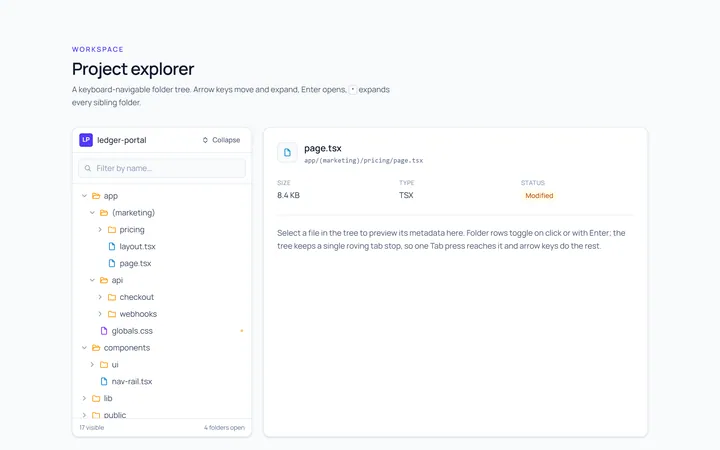Click the WORKSPACE label above the heading
This screenshot has width=720, height=450.
tap(98, 49)
